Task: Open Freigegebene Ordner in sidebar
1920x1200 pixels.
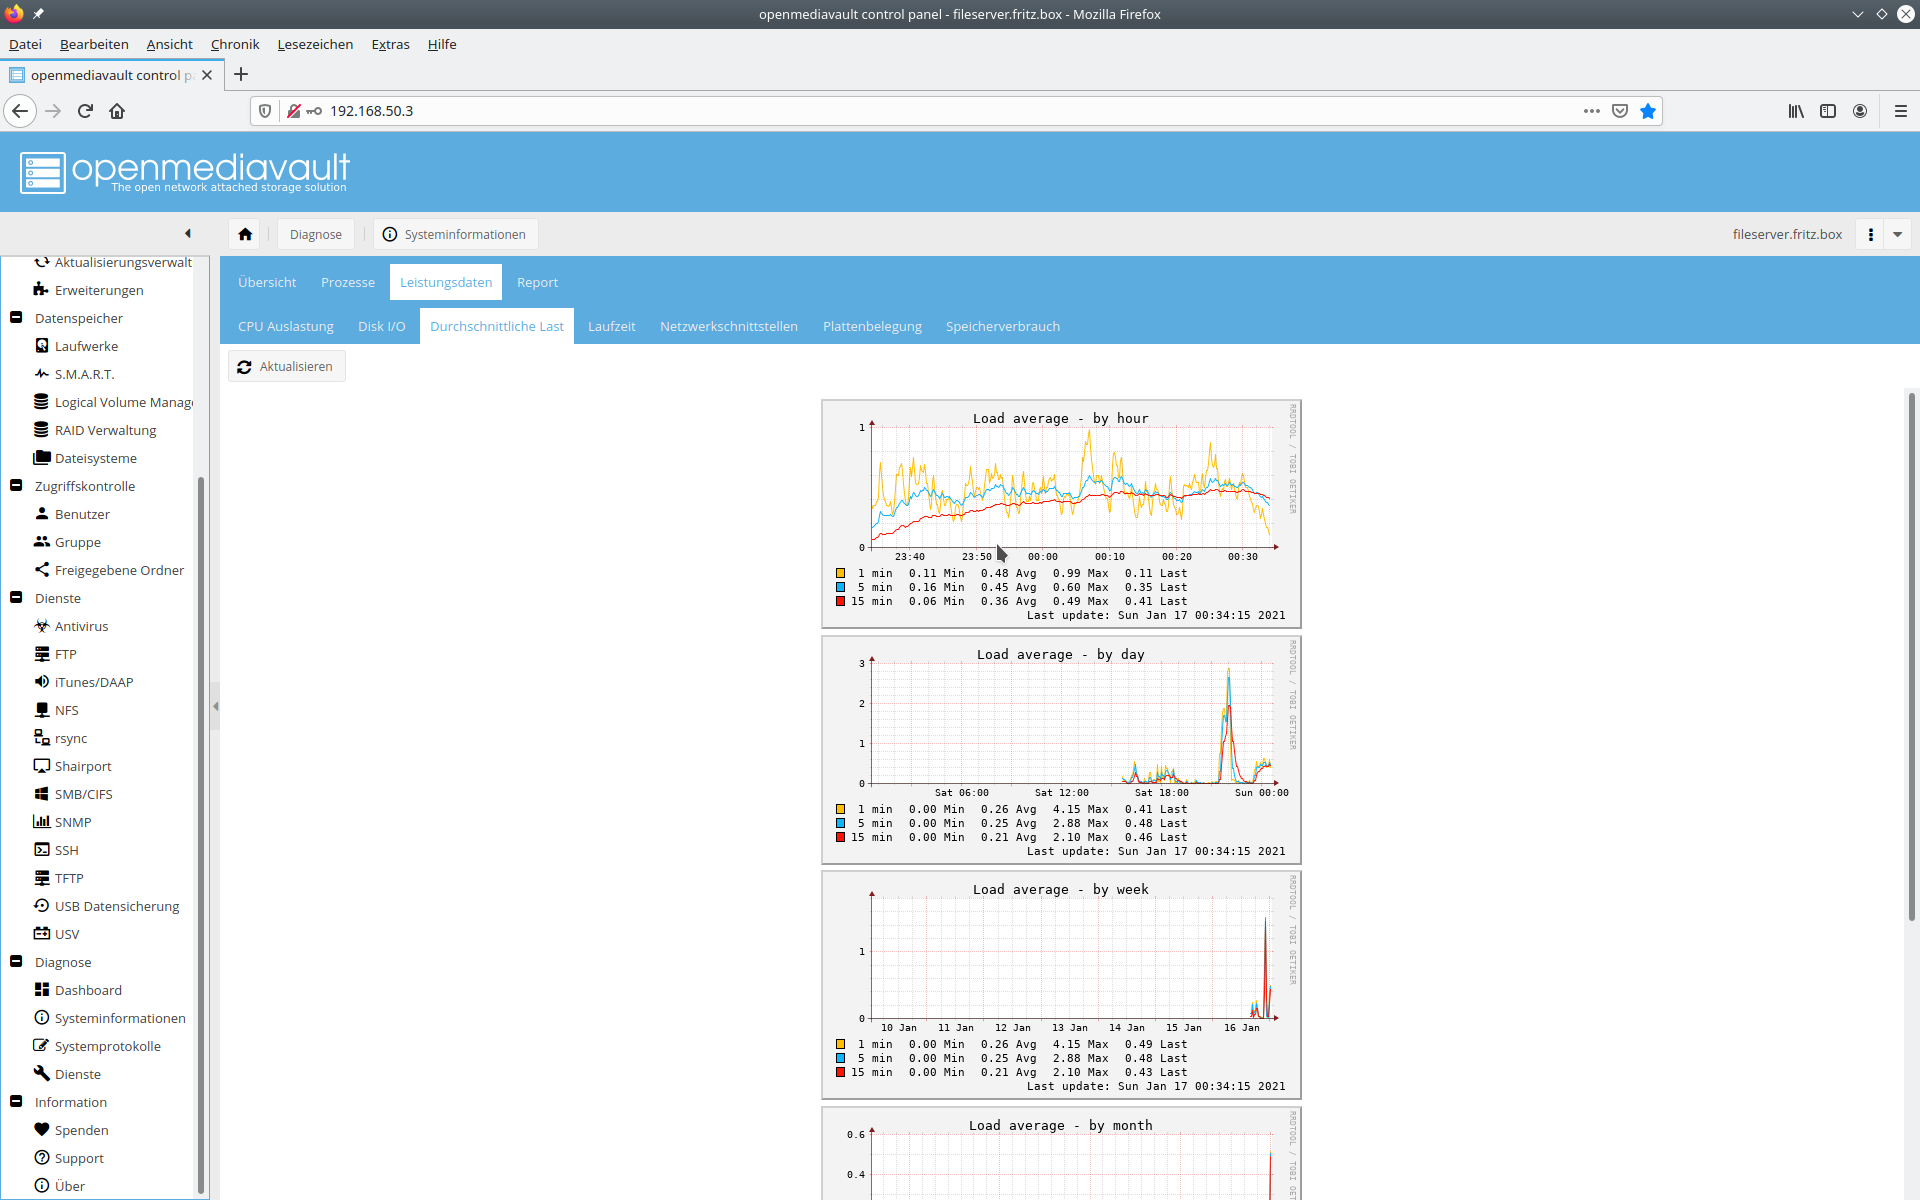Action: point(119,570)
